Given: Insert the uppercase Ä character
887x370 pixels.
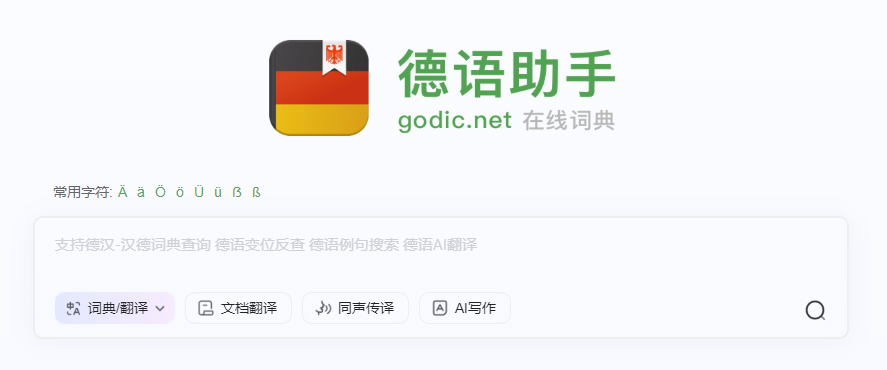Looking at the screenshot, I should 123,192.
